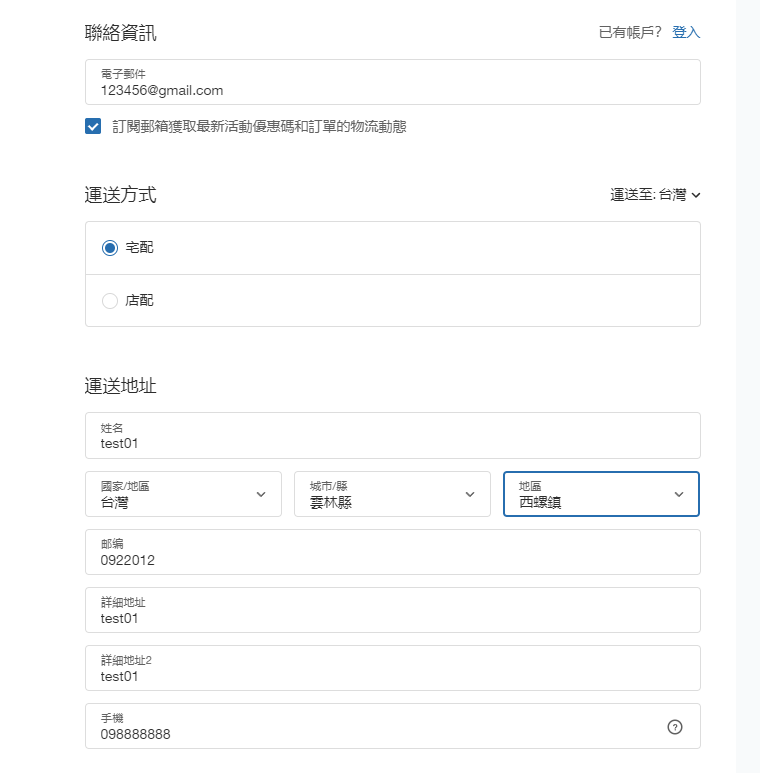Click the chevron arrow in 城市/縣 box
This screenshot has width=760, height=773.
[x=470, y=494]
